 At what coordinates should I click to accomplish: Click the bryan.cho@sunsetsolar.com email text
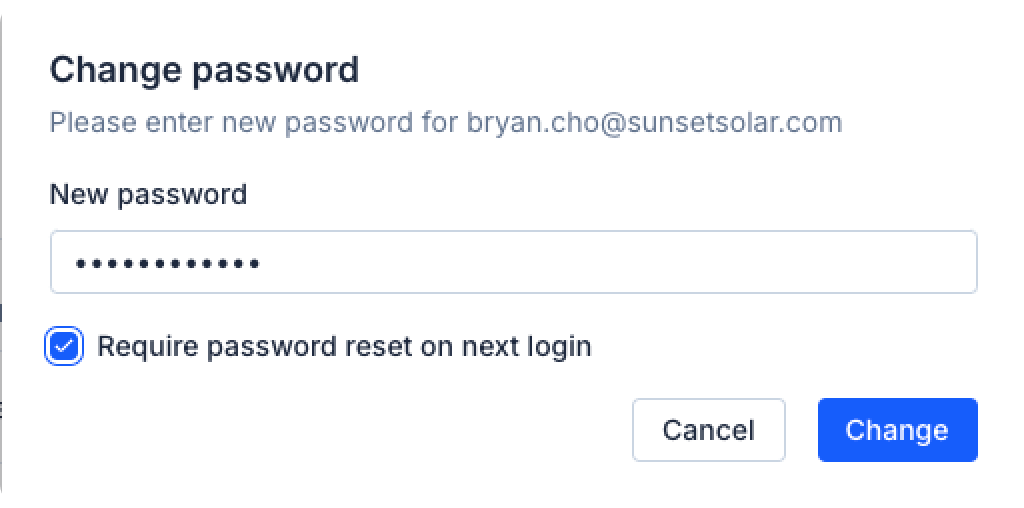[x=654, y=123]
